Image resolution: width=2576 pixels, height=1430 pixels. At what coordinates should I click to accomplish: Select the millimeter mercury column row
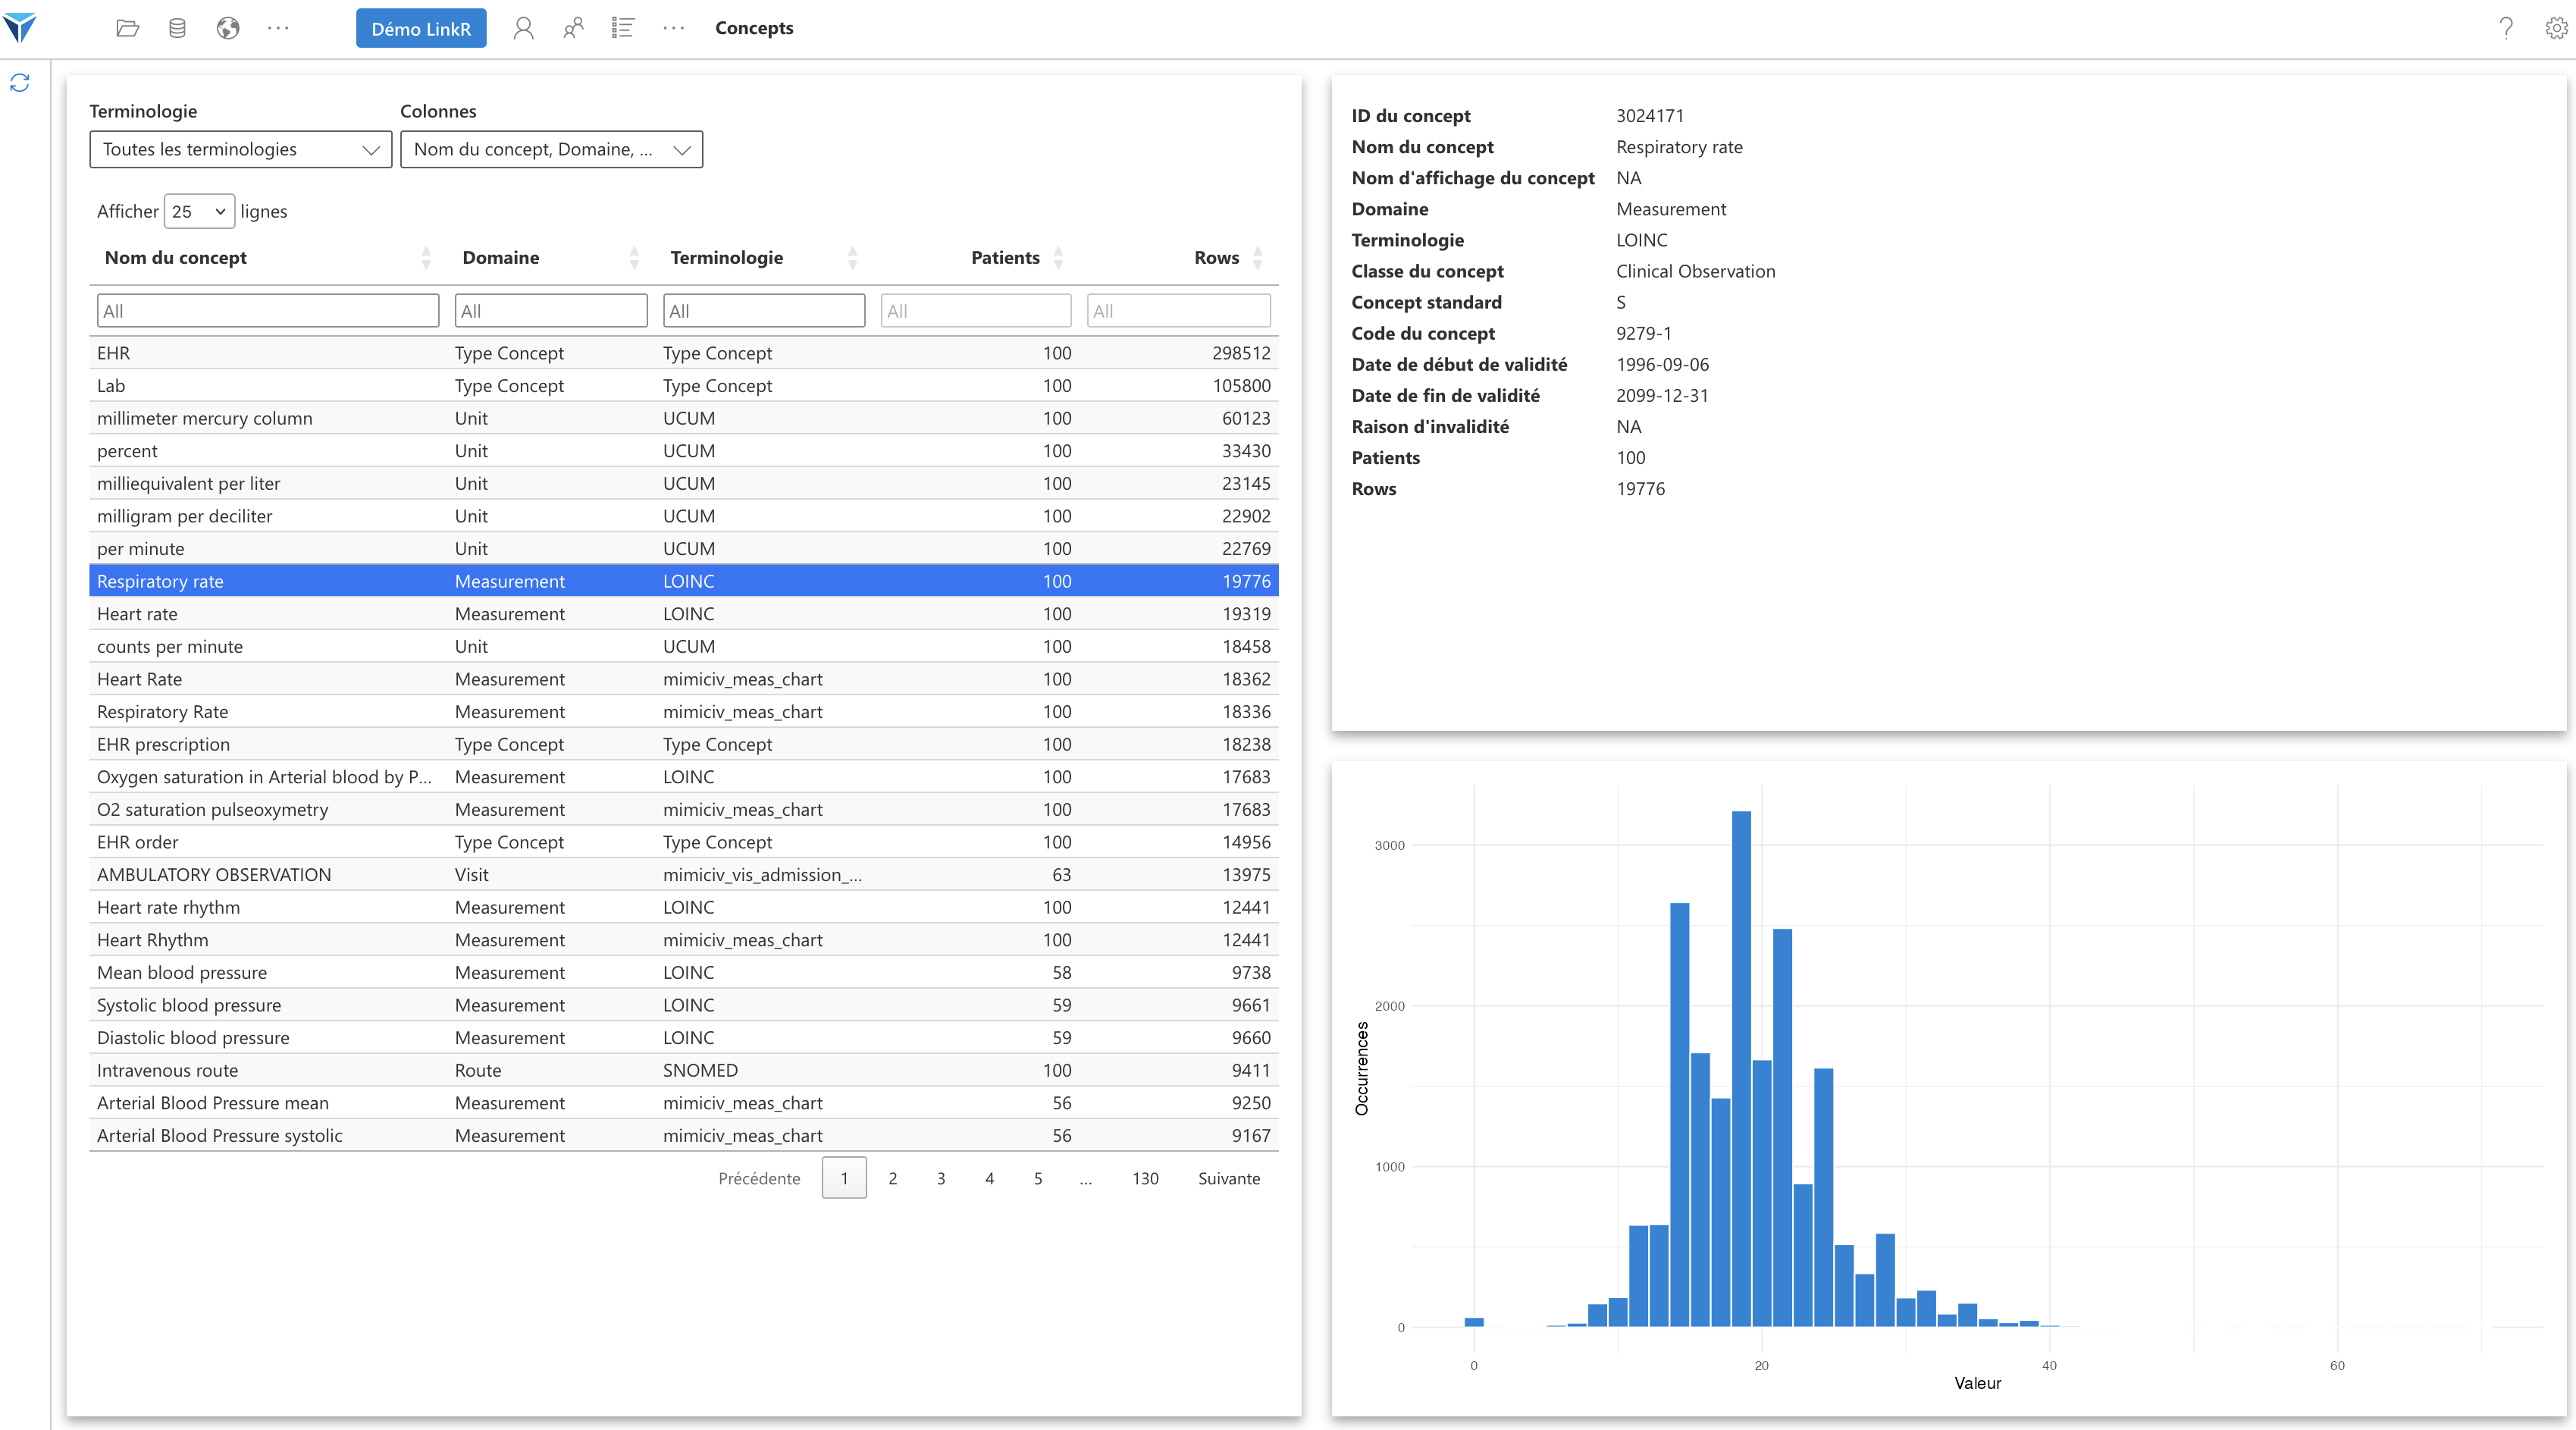point(684,418)
